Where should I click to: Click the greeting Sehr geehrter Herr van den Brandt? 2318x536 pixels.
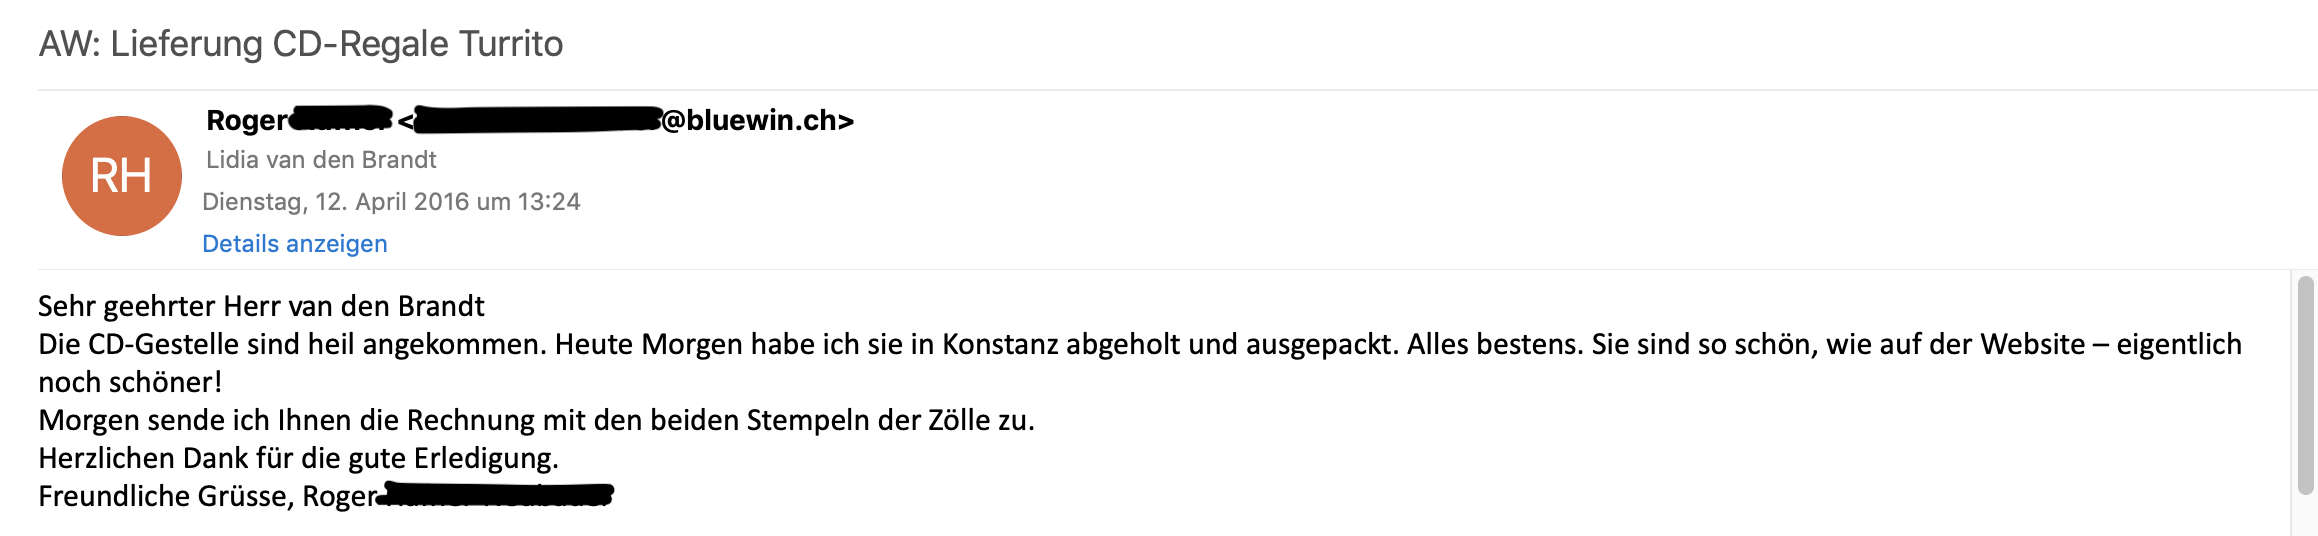click(x=261, y=306)
